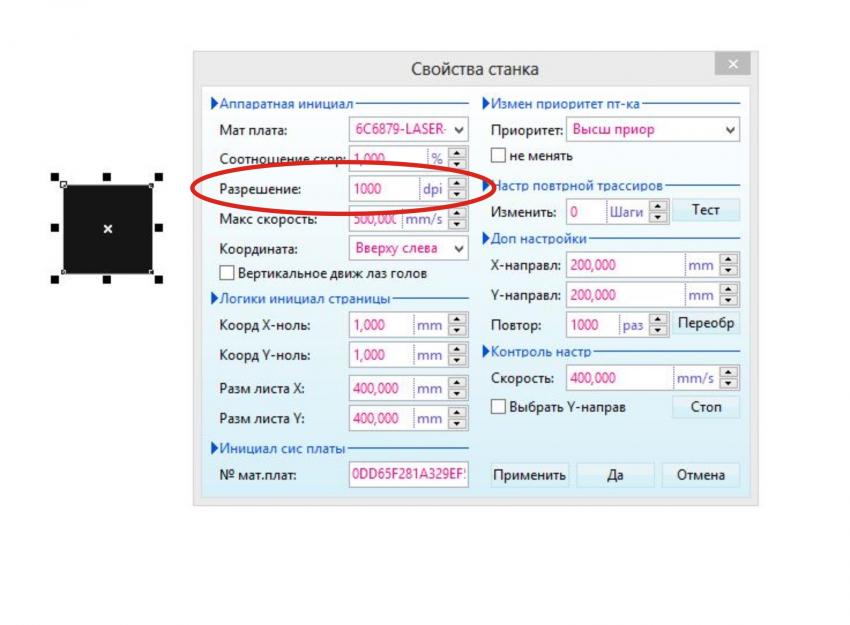Check the Выбрать Y-направ option
Viewport: 850px width, 625px height.
coord(498,407)
